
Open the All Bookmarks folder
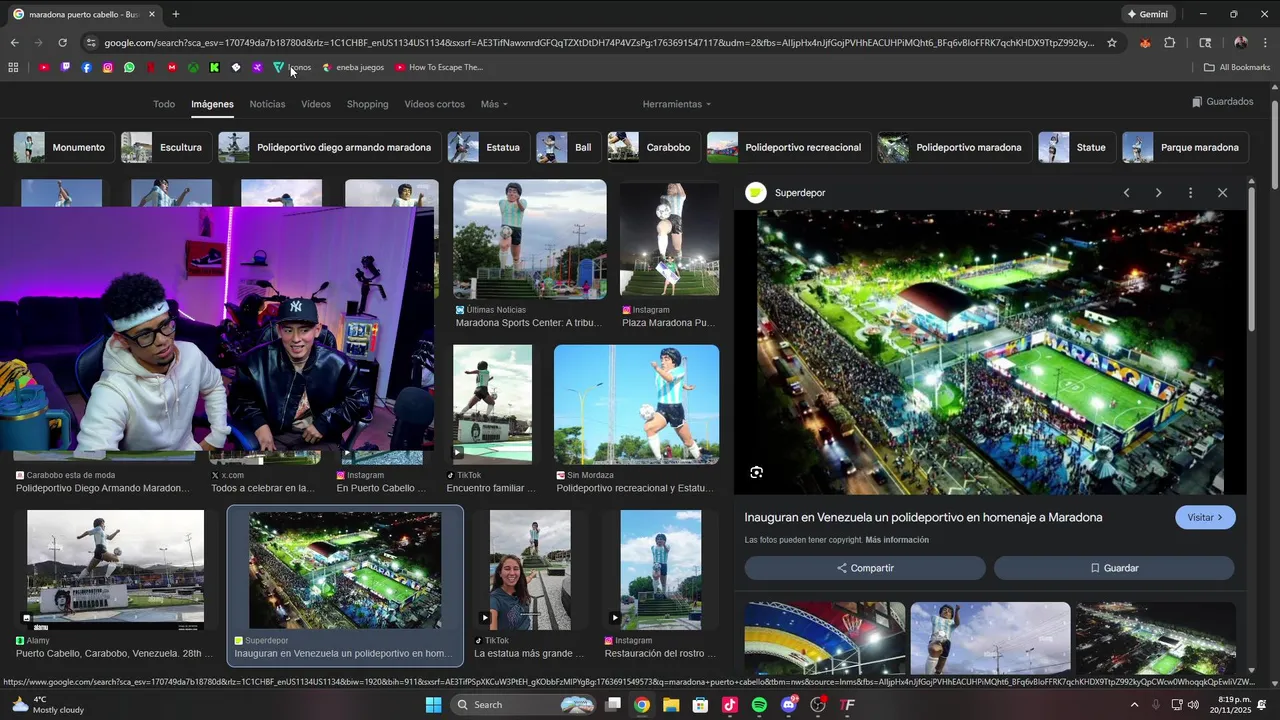(1237, 67)
